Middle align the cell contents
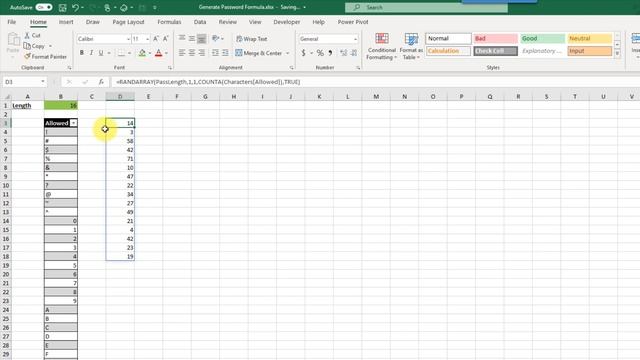This screenshot has height=360, width=640. click(192, 38)
